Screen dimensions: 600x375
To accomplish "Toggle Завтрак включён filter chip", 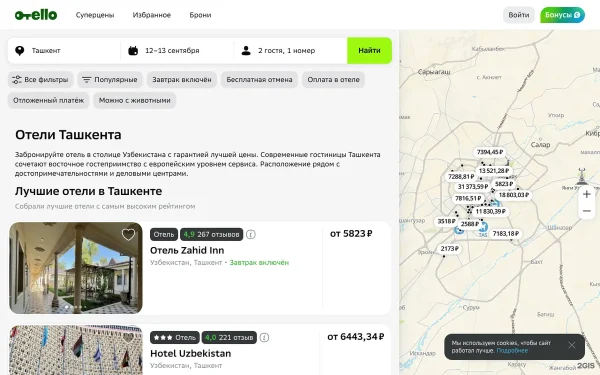I will 182,80.
